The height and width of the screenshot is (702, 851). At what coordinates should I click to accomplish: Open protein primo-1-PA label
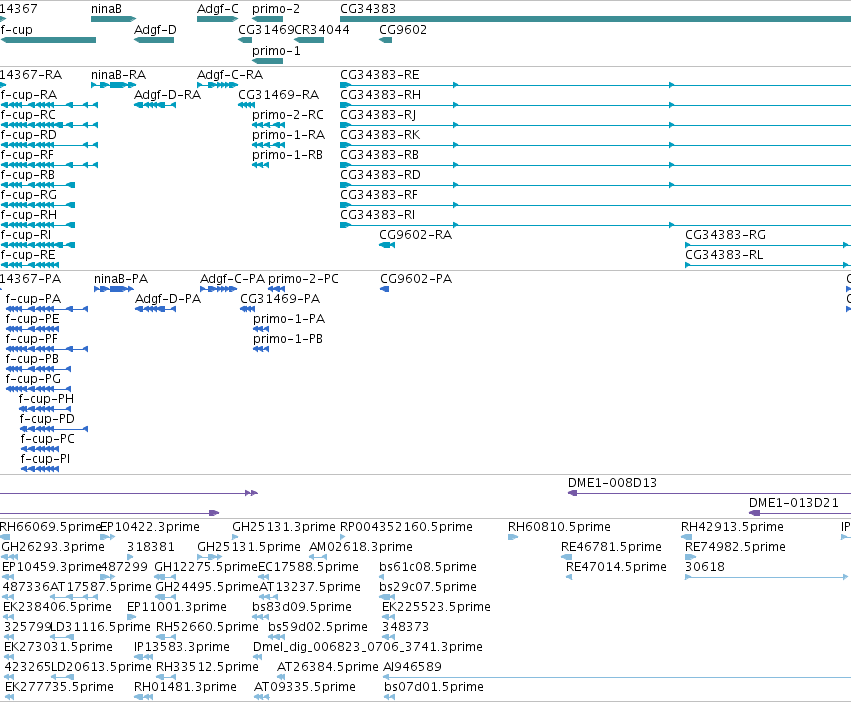pyautogui.click(x=289, y=319)
